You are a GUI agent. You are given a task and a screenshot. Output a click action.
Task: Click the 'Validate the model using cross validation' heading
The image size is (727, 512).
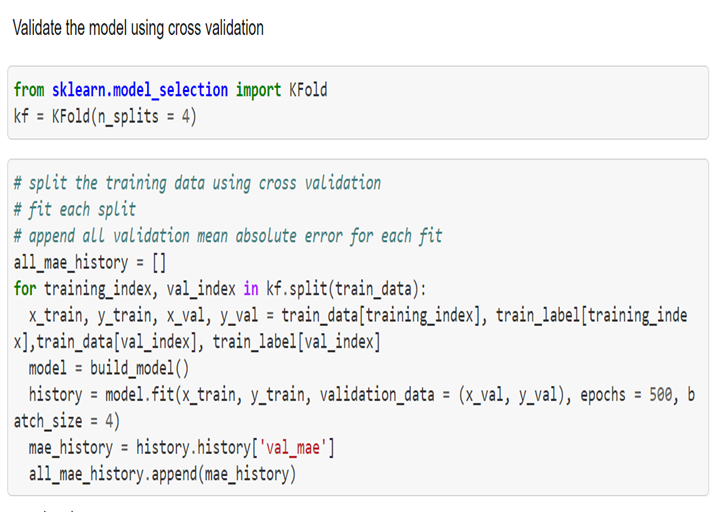pos(138,28)
